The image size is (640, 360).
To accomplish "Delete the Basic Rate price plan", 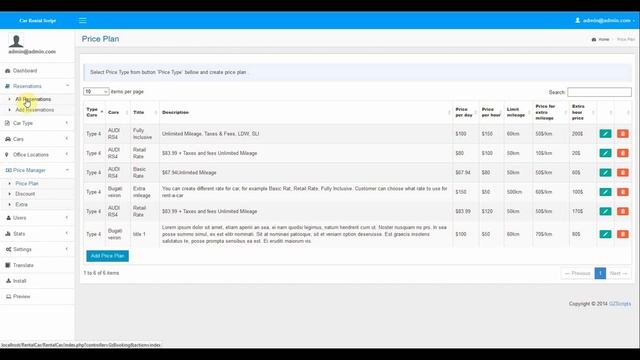I will coord(622,173).
